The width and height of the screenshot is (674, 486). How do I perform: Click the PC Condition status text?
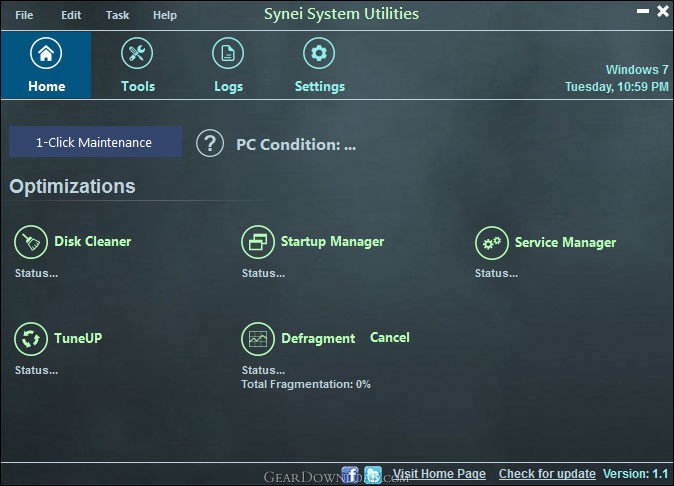point(296,145)
